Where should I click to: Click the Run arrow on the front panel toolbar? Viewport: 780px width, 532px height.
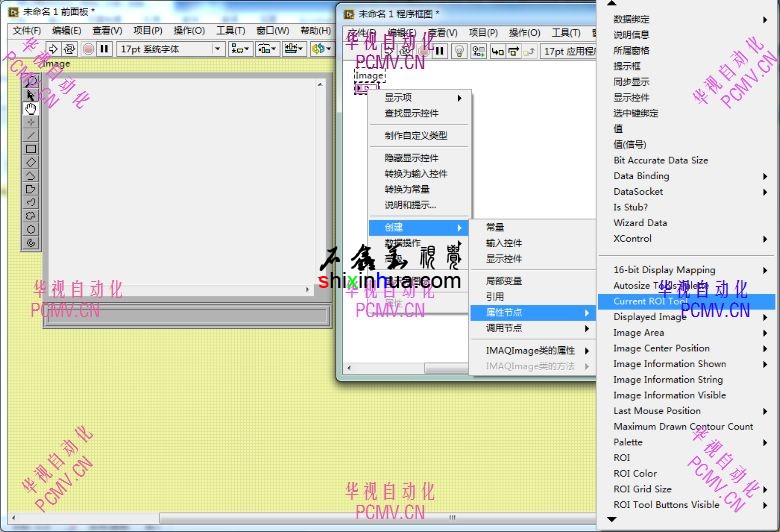click(53, 48)
